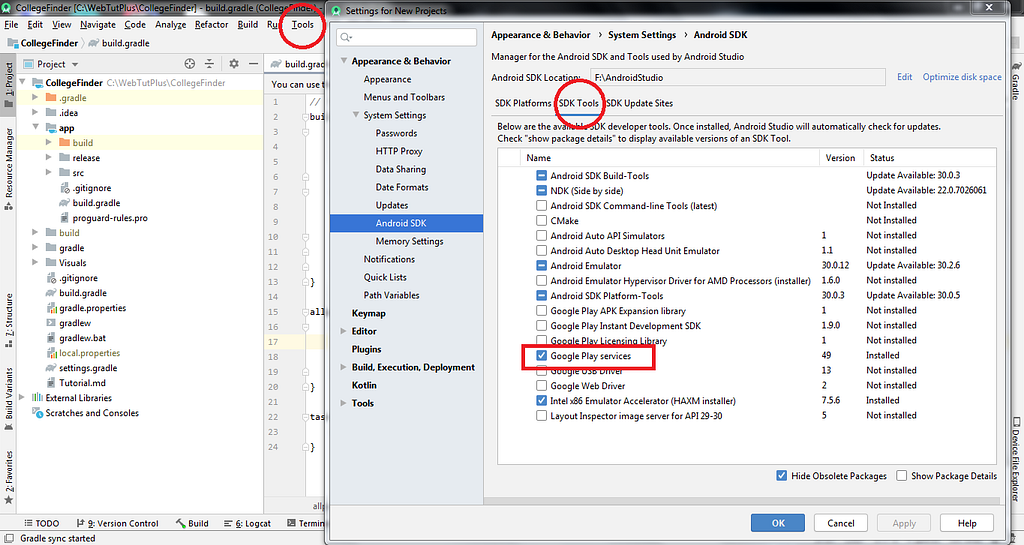Select HTTP Proxy settings page
Screen dimensions: 1024x545
coord(398,151)
